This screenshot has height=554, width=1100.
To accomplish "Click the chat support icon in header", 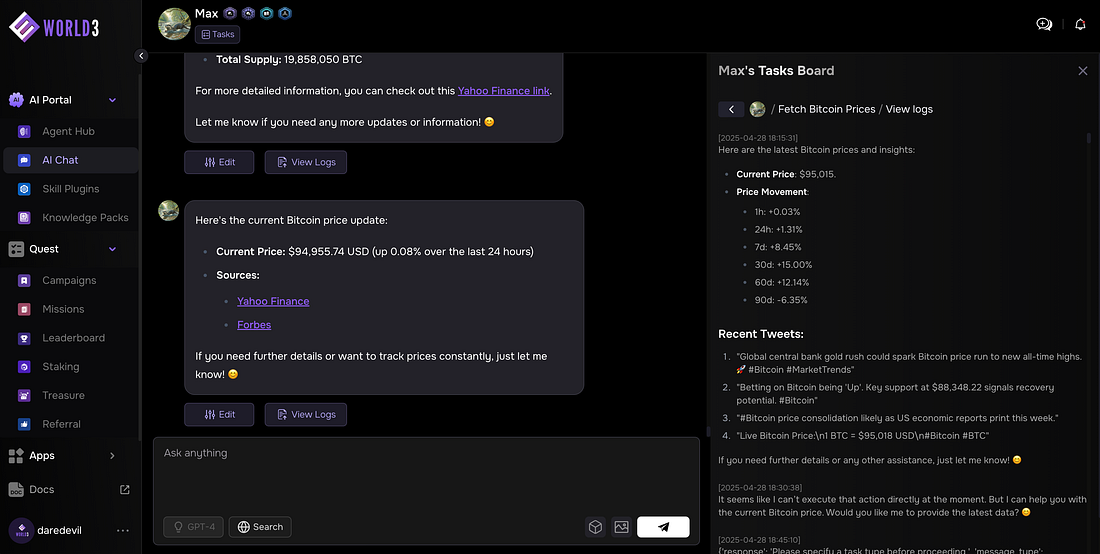I will (x=1044, y=24).
